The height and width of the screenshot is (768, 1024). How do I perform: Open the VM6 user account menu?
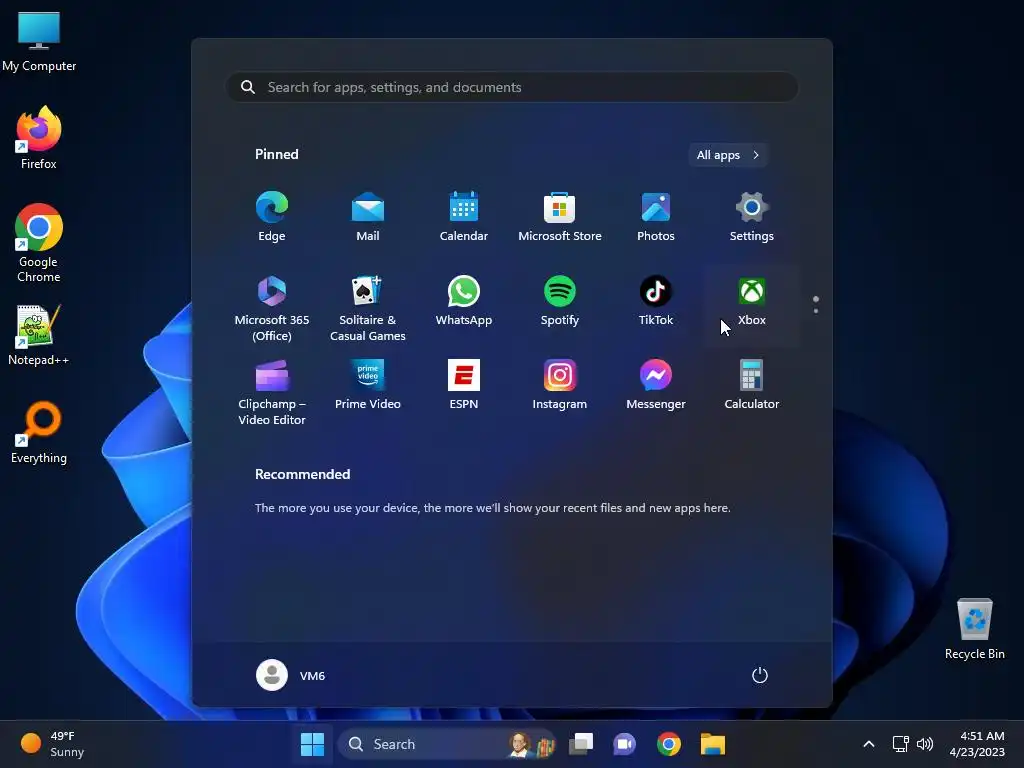291,675
